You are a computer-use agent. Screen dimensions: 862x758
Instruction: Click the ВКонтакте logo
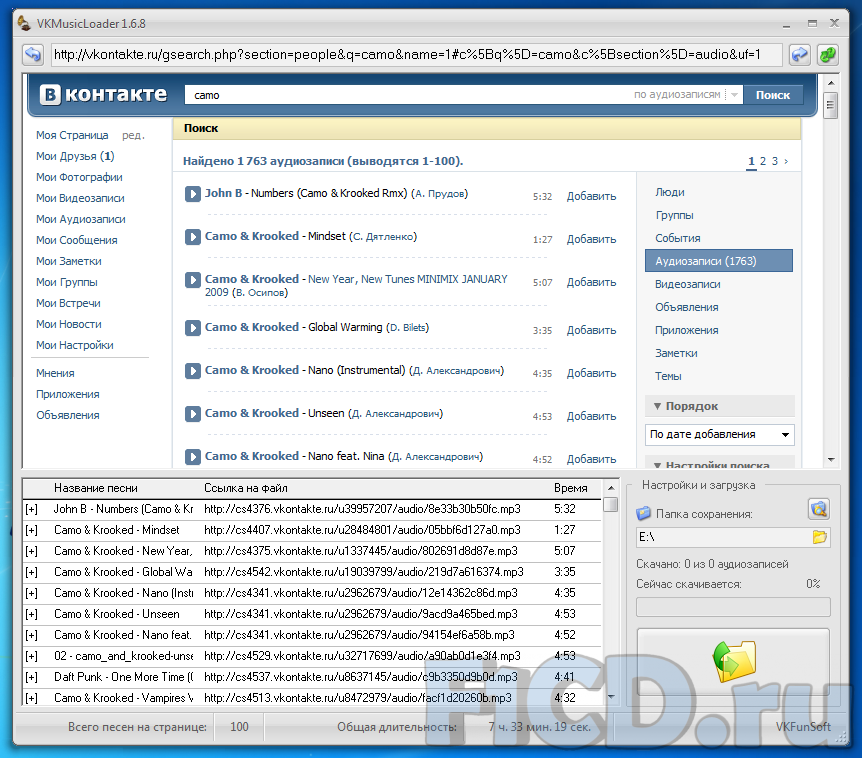coord(103,95)
